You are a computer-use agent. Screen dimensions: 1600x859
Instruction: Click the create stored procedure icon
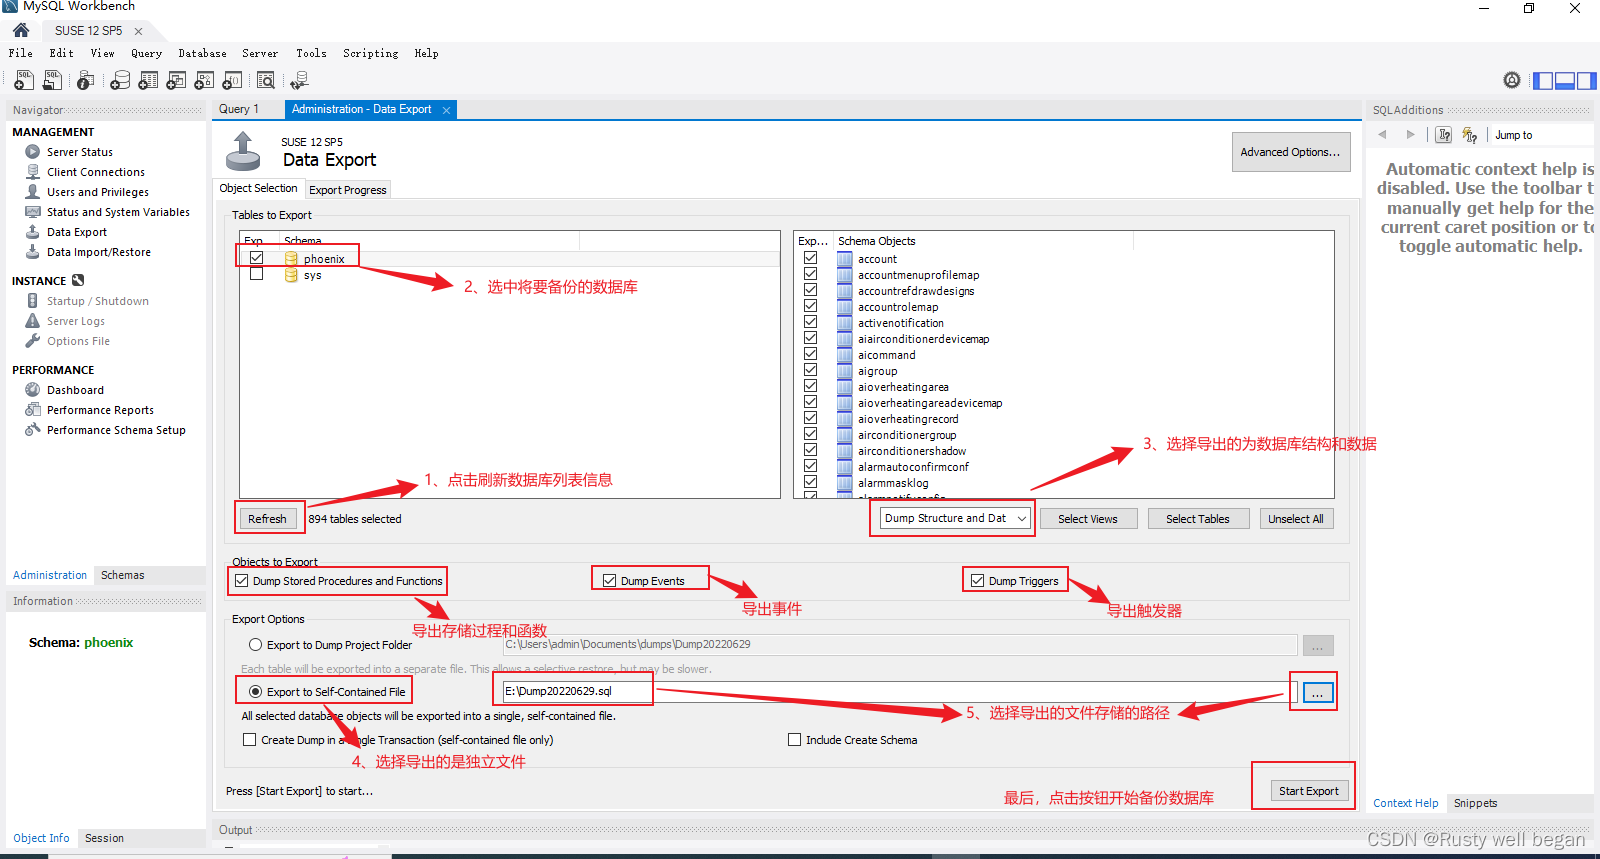point(204,80)
